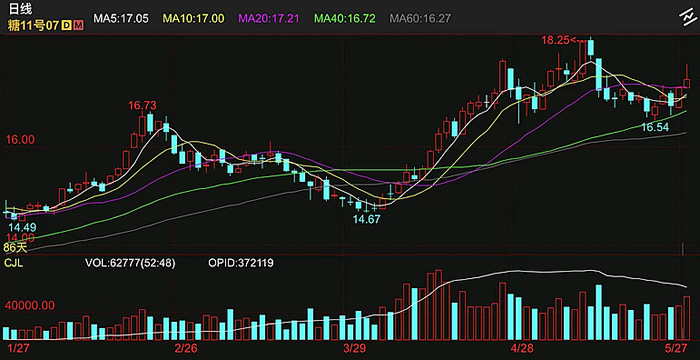Click the CJL indicator label
700x360 pixels.
click(14, 263)
